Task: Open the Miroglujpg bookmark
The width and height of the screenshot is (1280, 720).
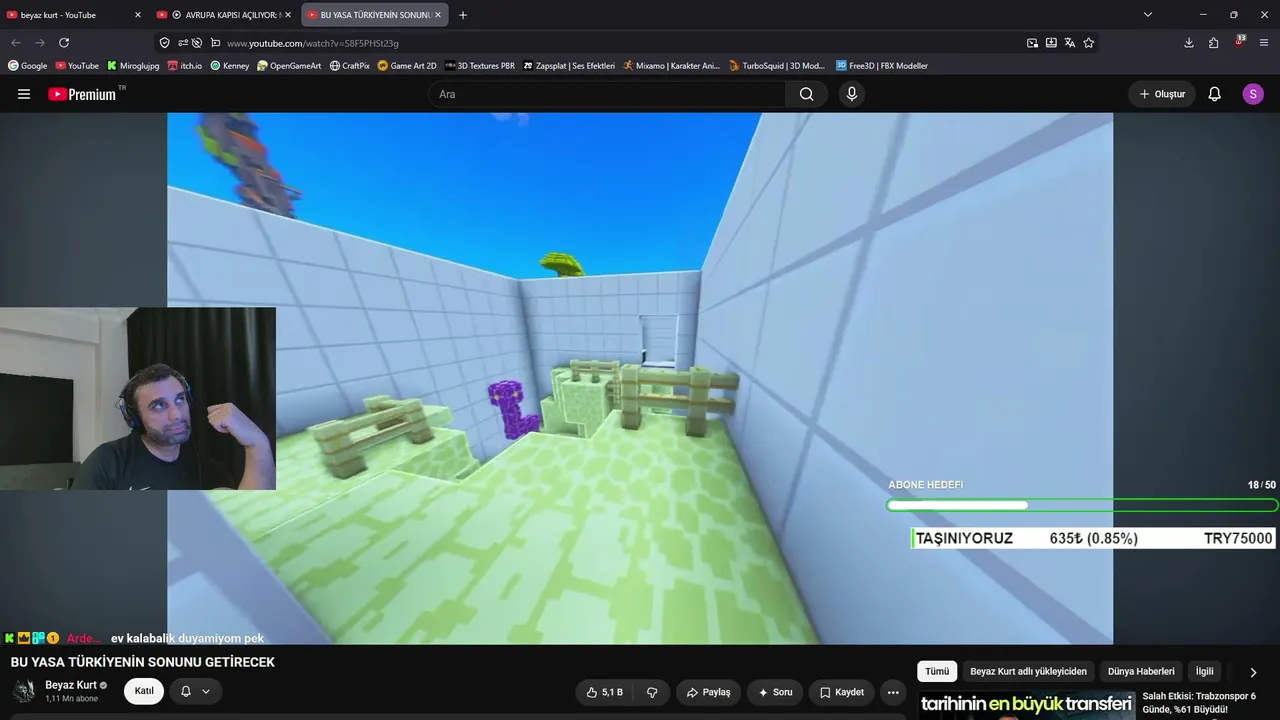Action: [133, 66]
